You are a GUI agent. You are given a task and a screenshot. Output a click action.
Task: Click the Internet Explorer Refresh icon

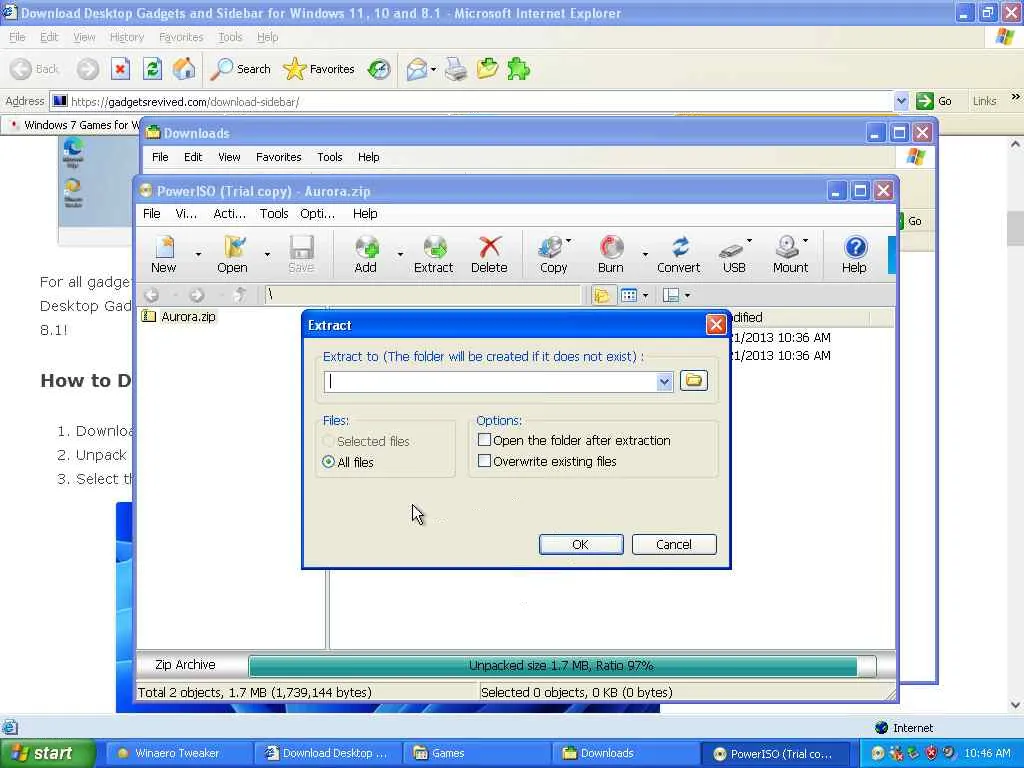tap(153, 69)
